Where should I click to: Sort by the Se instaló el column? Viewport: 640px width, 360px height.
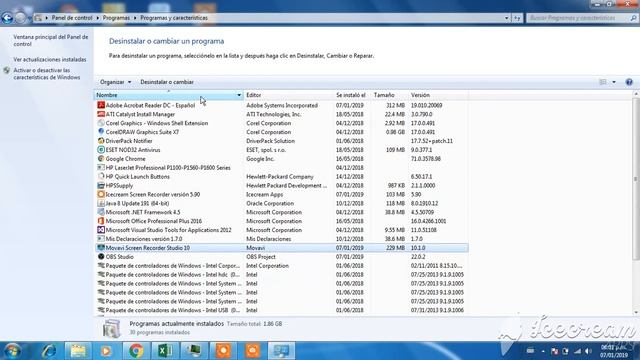tap(352, 95)
